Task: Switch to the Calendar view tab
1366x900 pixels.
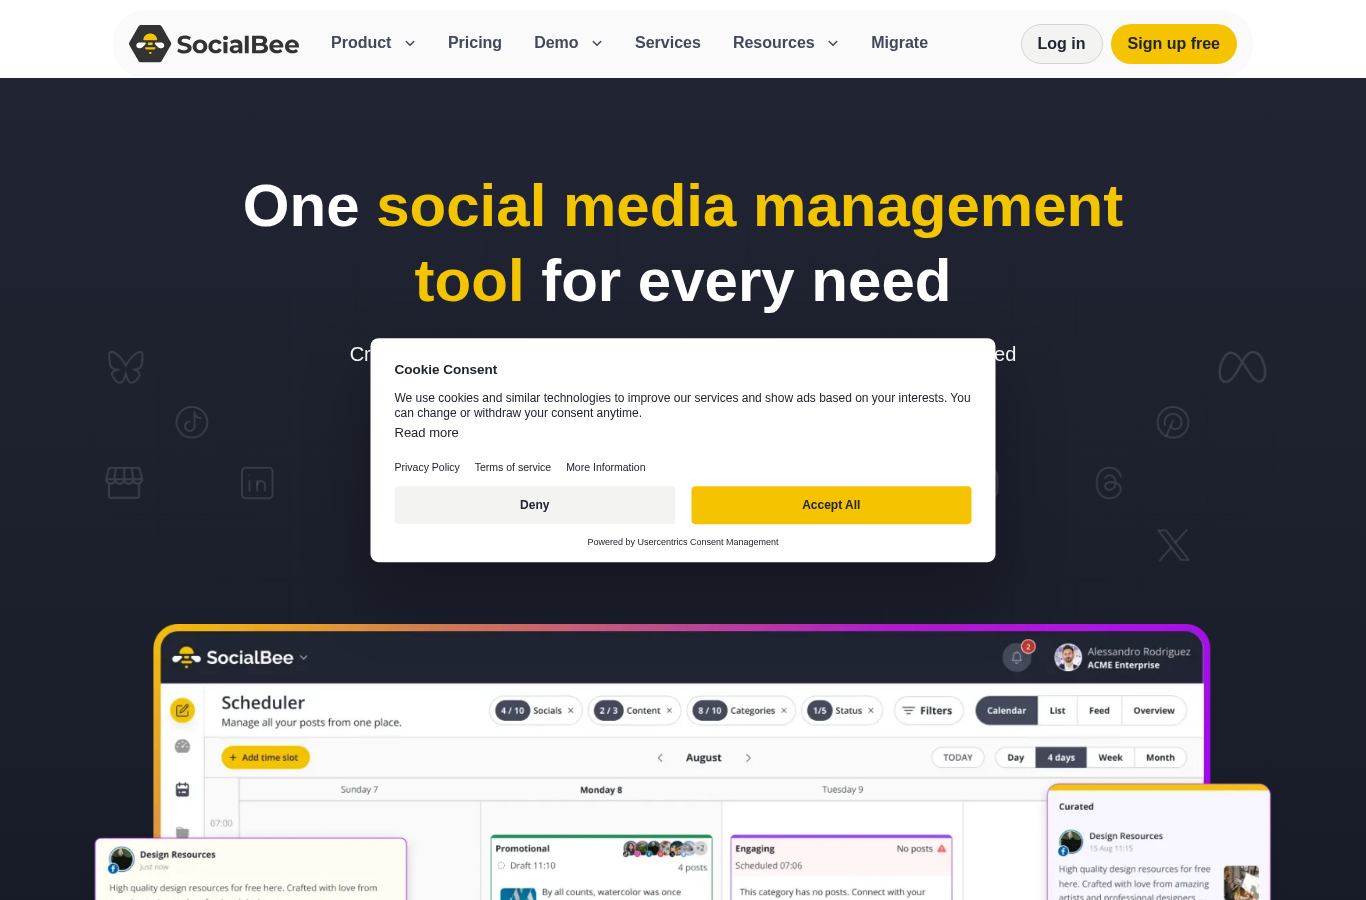Action: (1006, 711)
